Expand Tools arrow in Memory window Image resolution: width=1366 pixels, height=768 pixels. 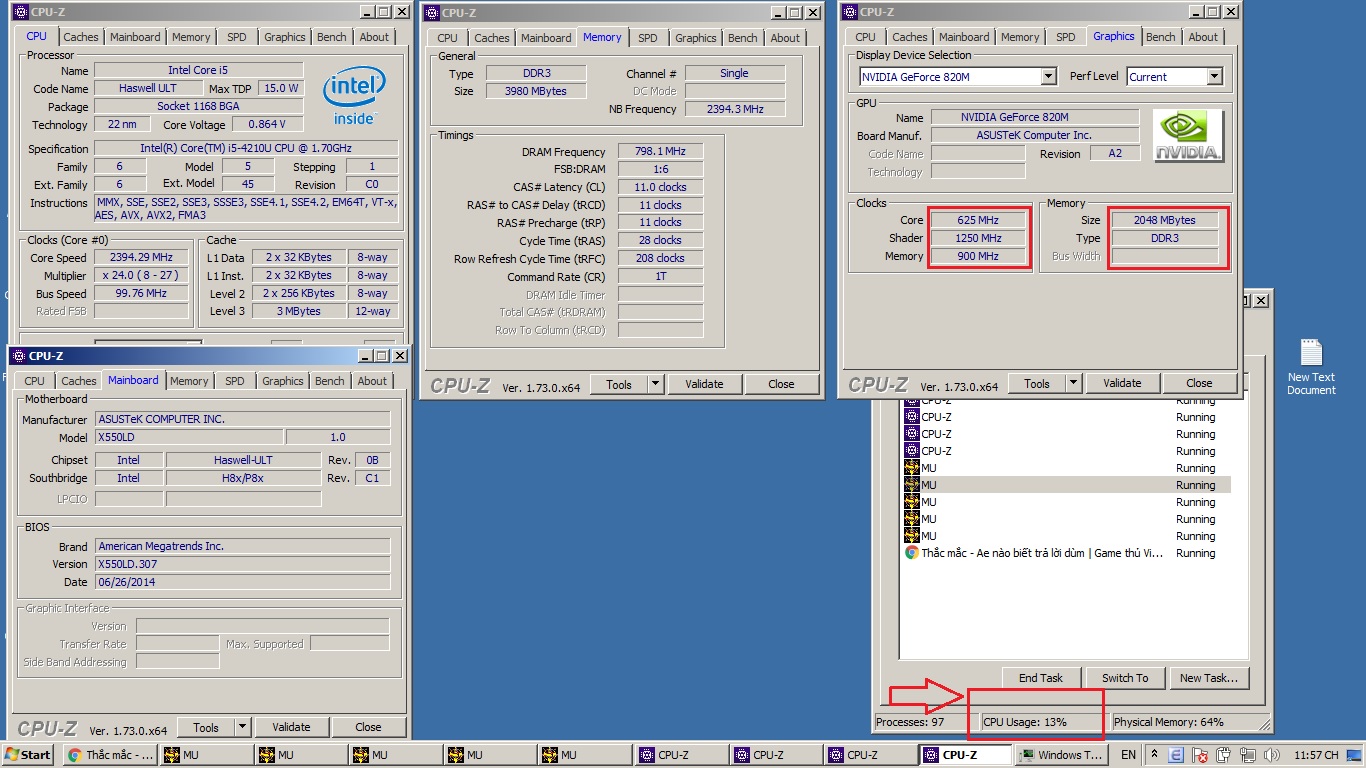pyautogui.click(x=655, y=384)
